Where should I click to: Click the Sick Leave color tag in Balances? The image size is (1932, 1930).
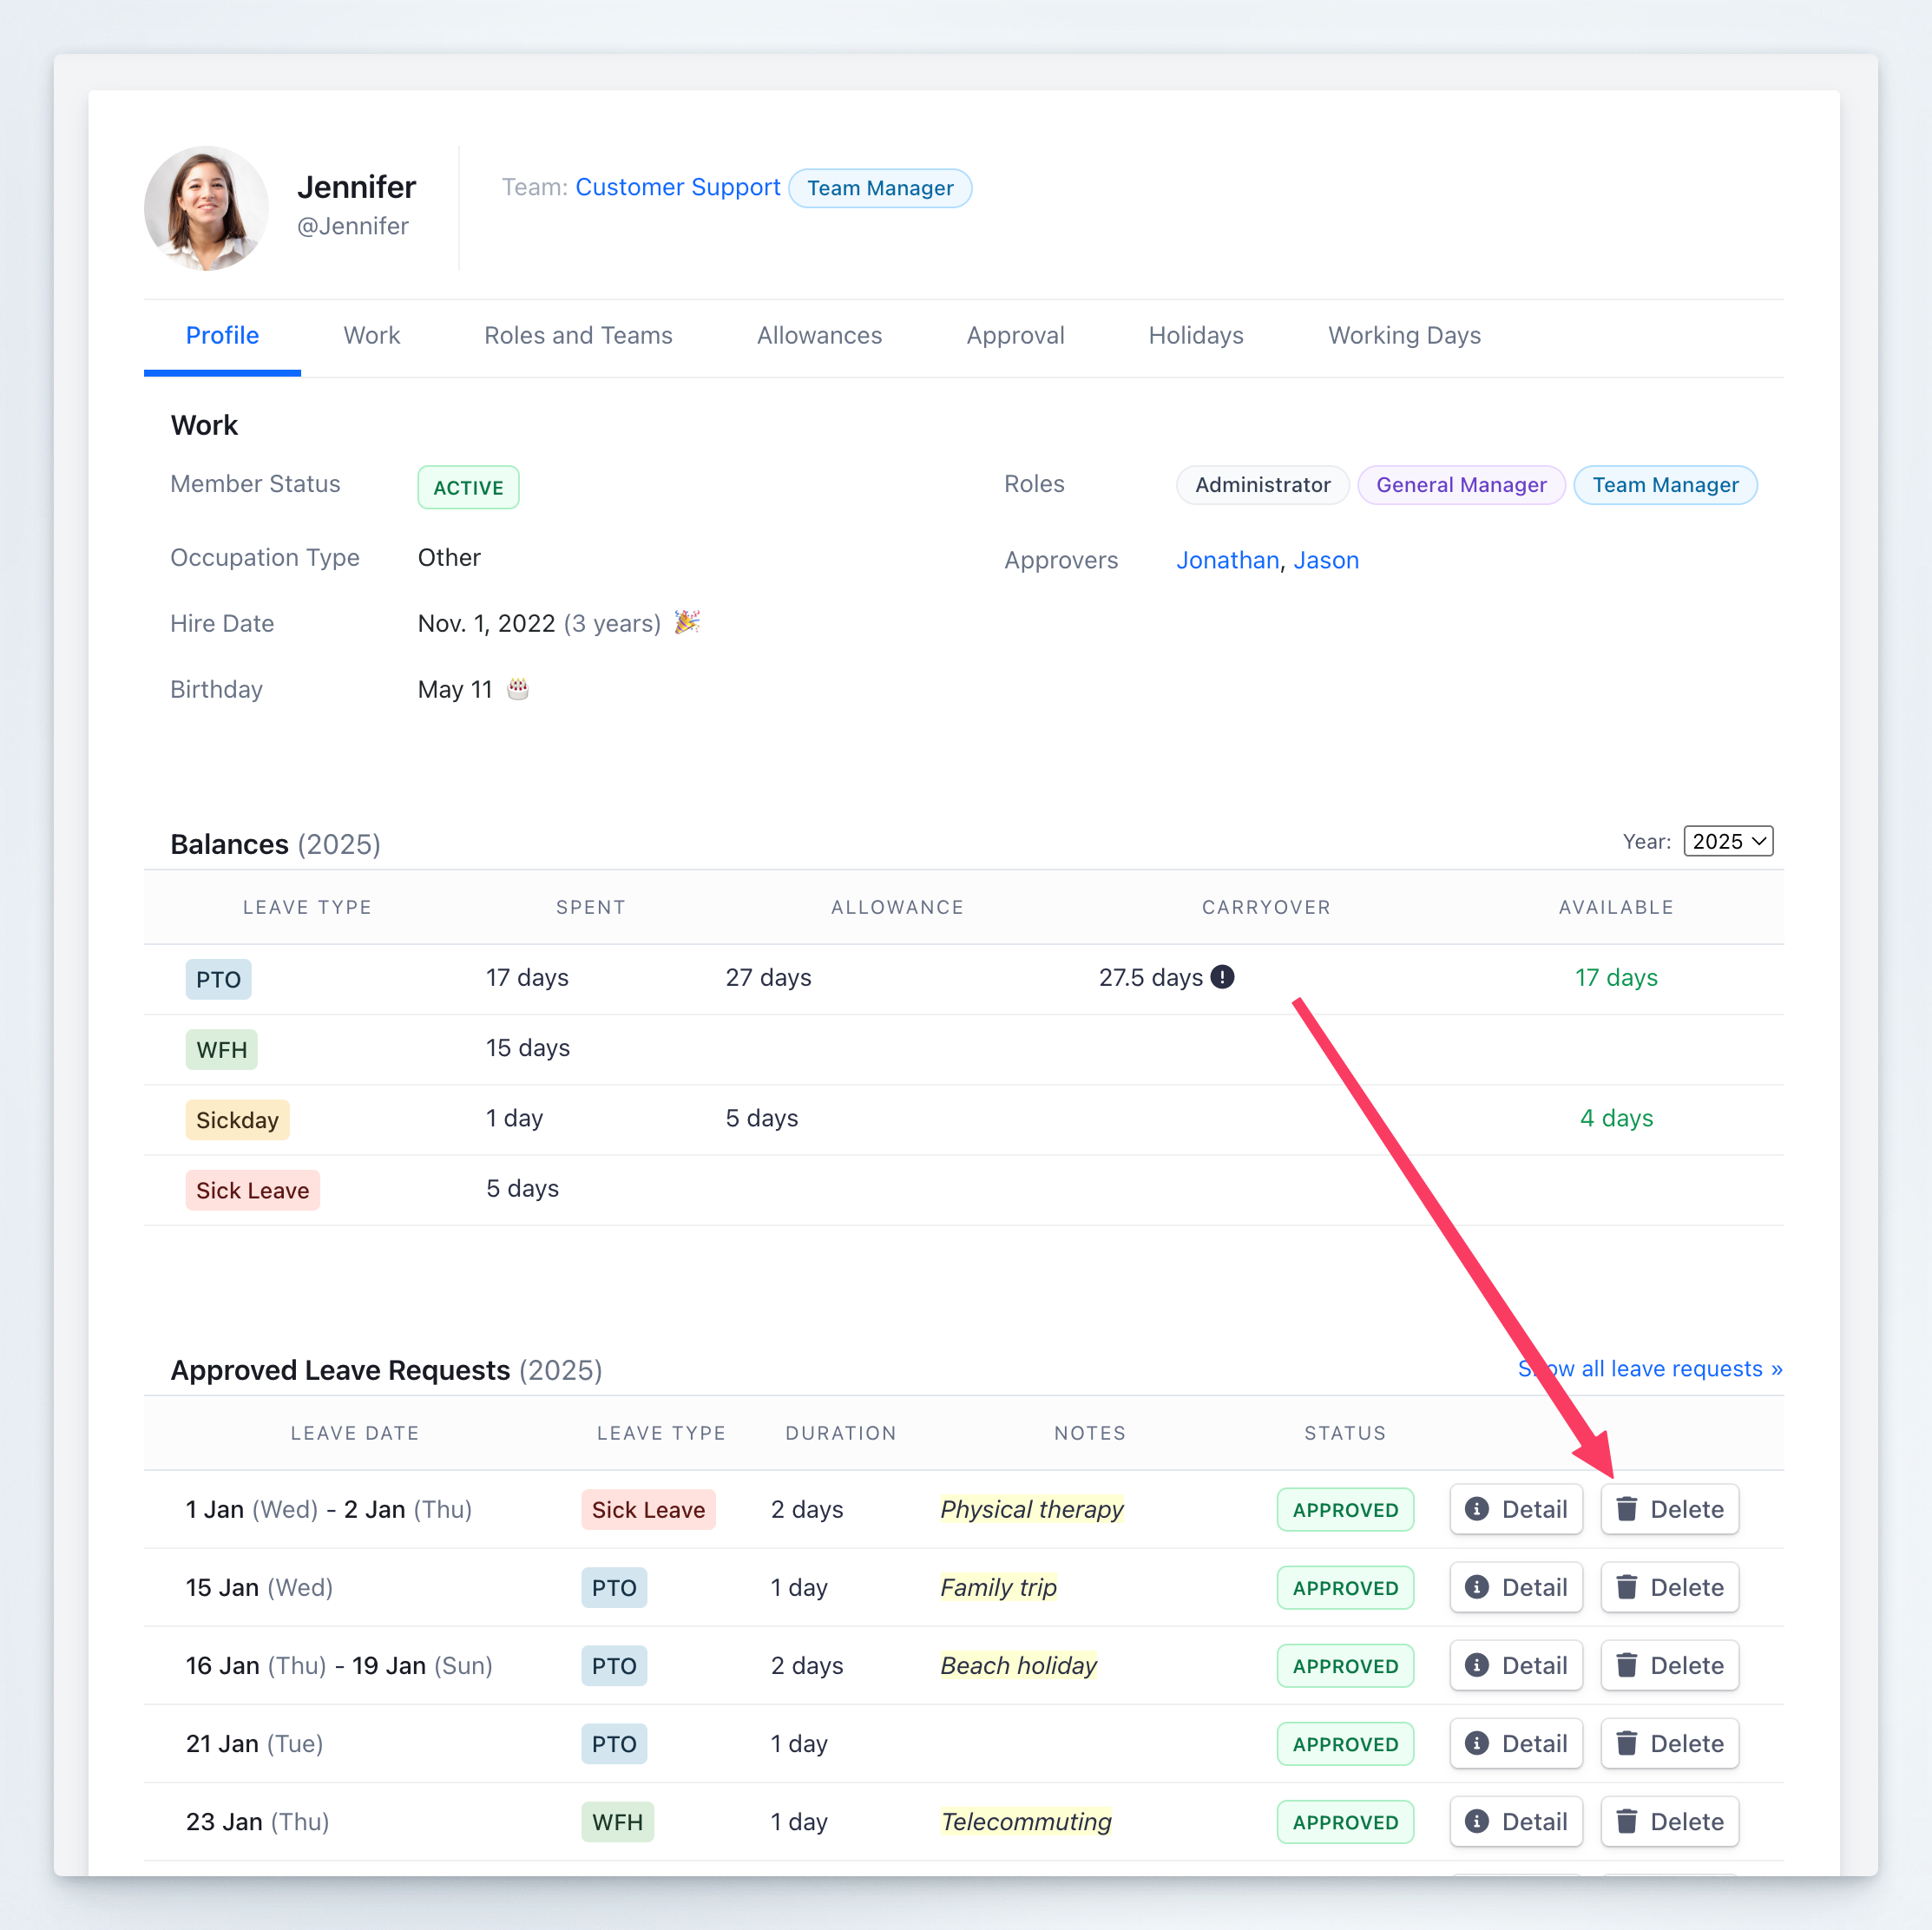[x=252, y=1190]
